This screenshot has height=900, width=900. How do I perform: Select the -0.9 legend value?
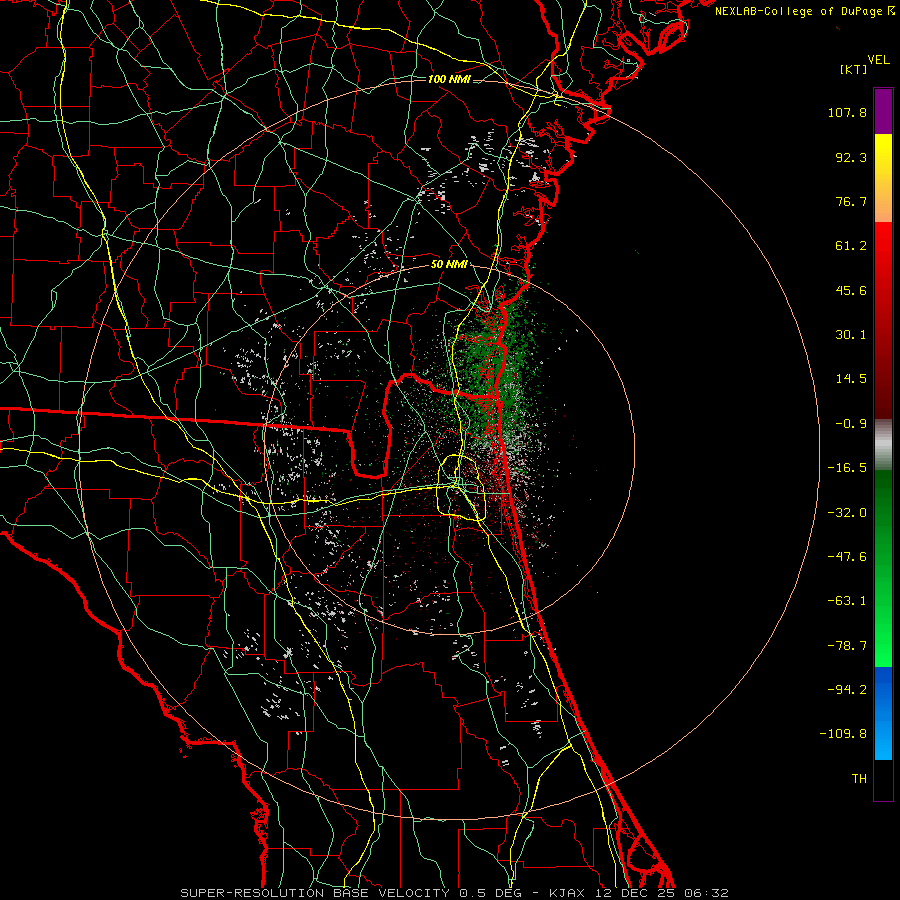[x=851, y=424]
